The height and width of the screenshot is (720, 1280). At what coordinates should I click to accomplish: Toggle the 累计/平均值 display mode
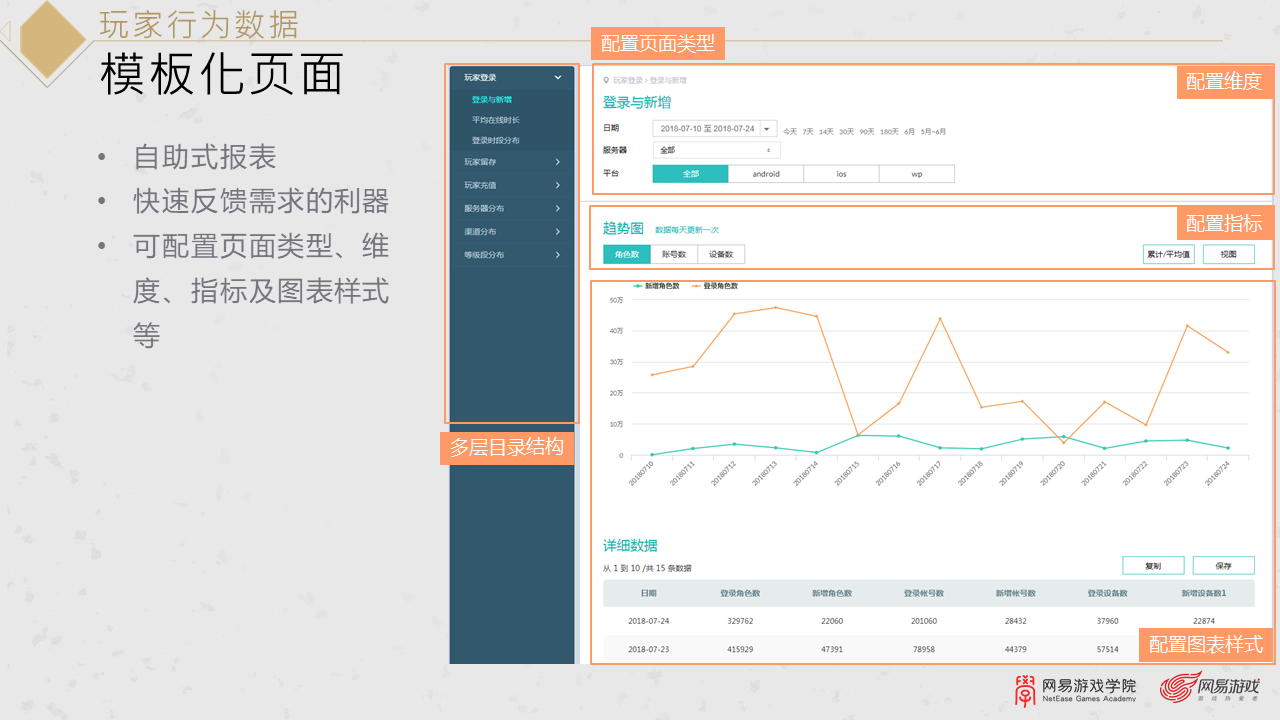[1170, 253]
